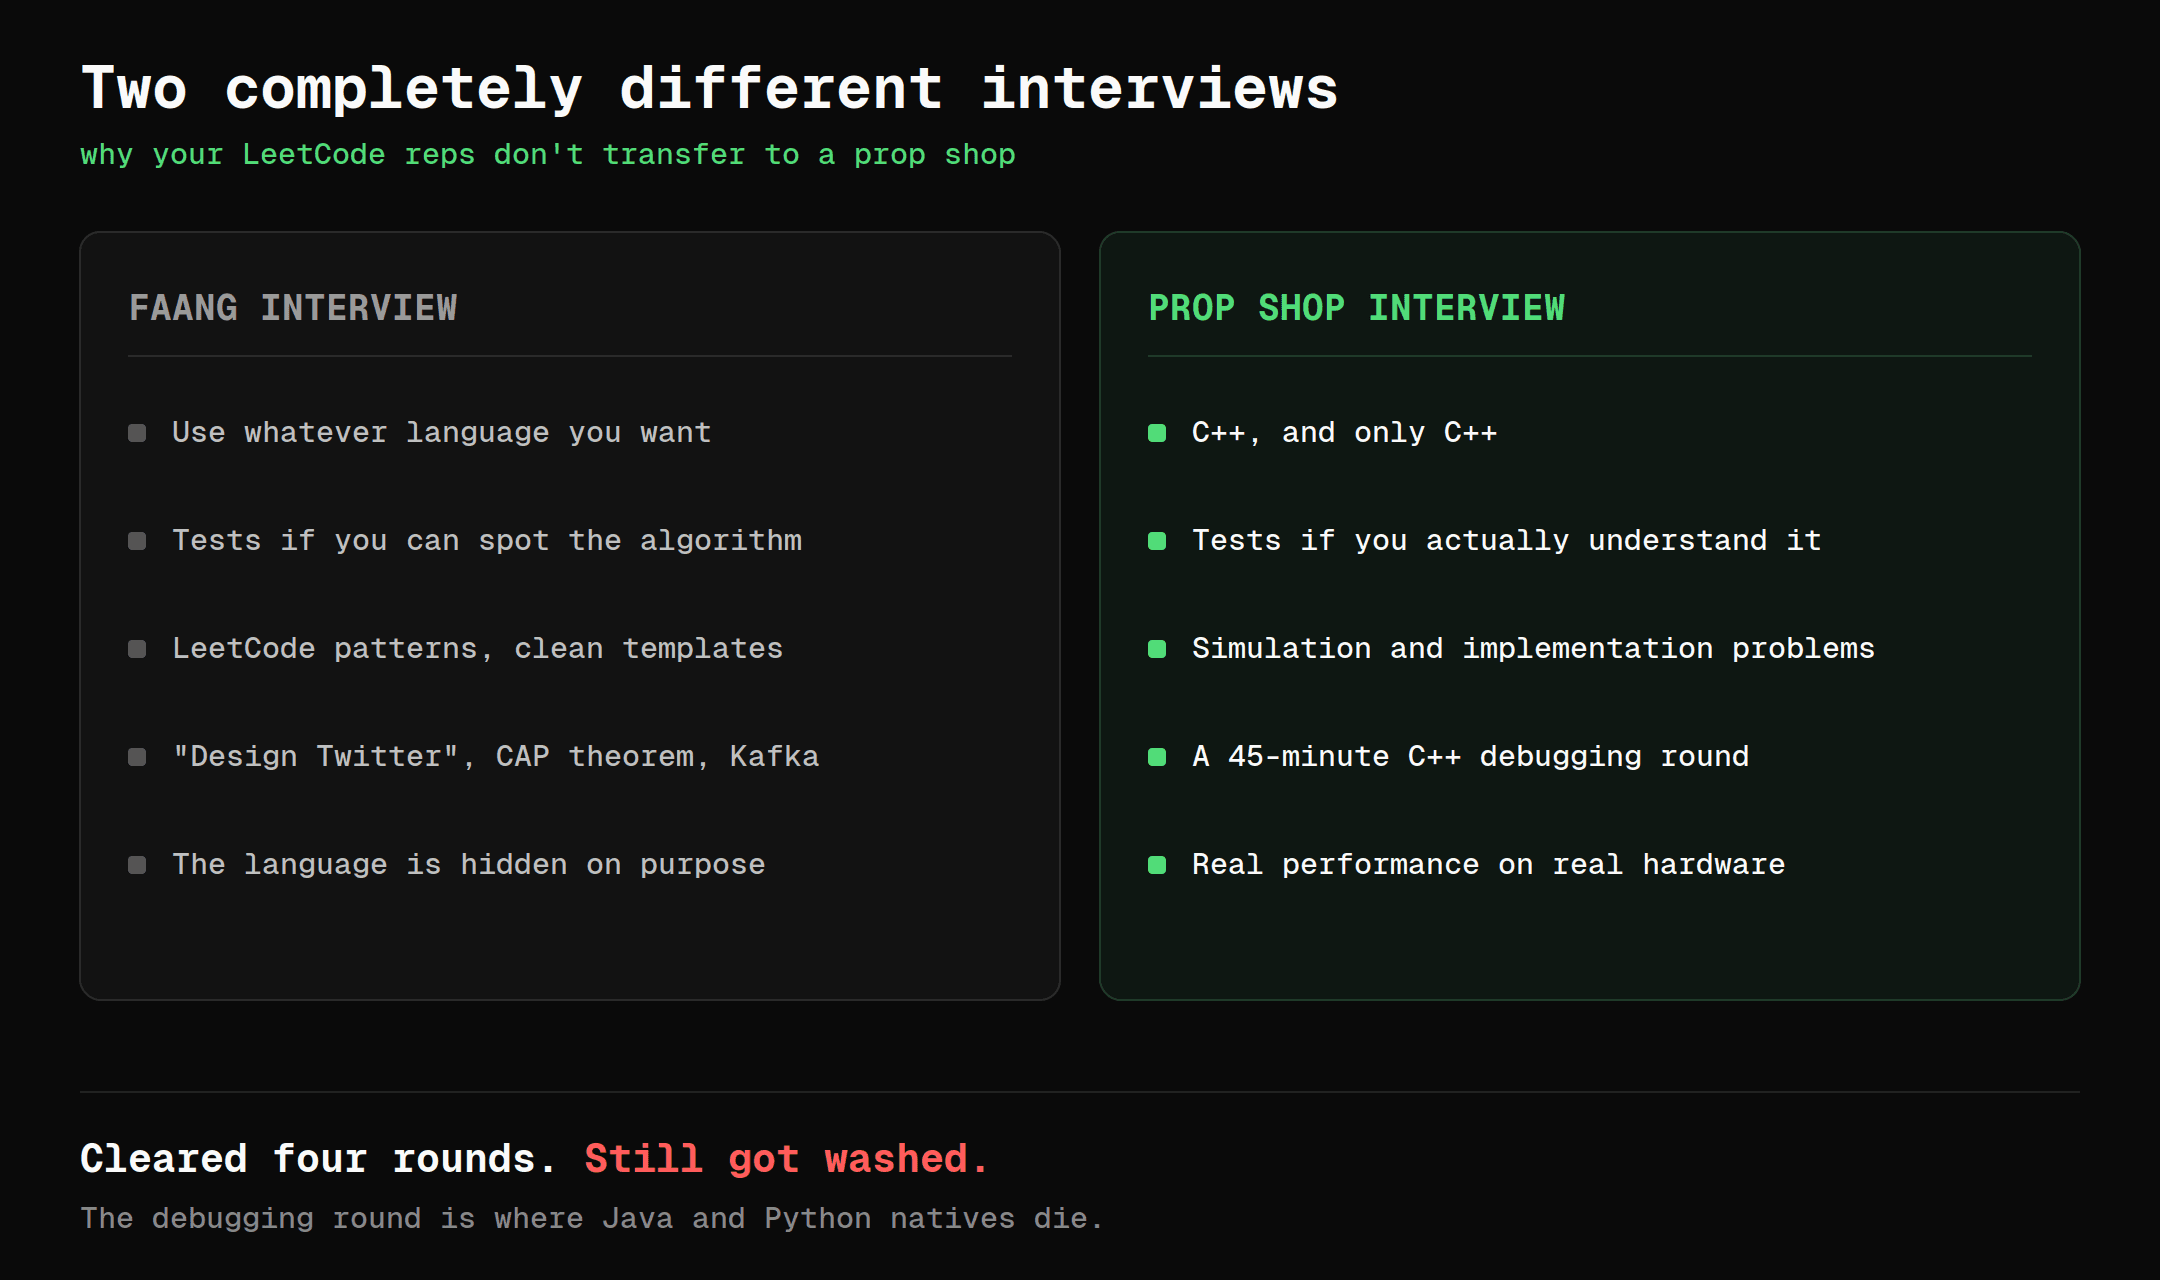Screen dimensions: 2160x1280
Task: Click the footer line about Java and Python natives
Action: (x=592, y=1219)
